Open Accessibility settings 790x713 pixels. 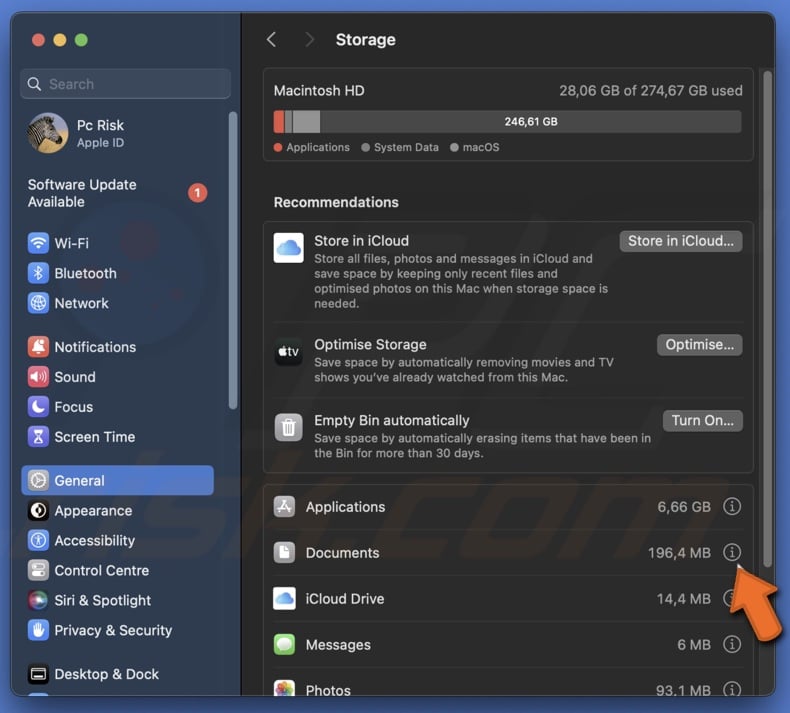(x=117, y=540)
